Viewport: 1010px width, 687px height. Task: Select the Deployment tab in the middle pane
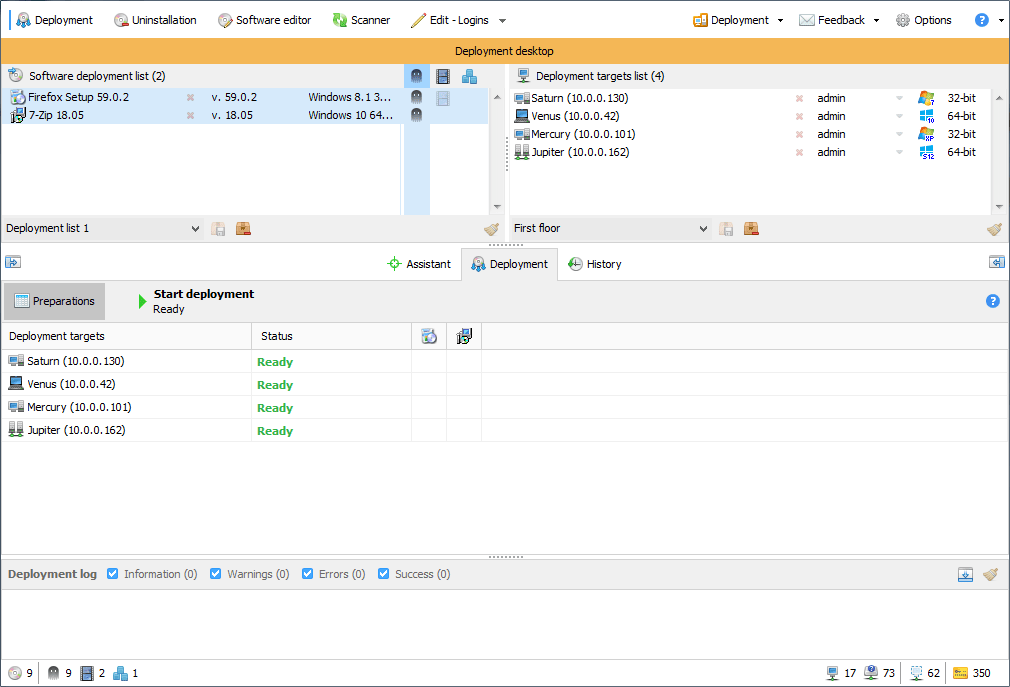pyautogui.click(x=510, y=264)
